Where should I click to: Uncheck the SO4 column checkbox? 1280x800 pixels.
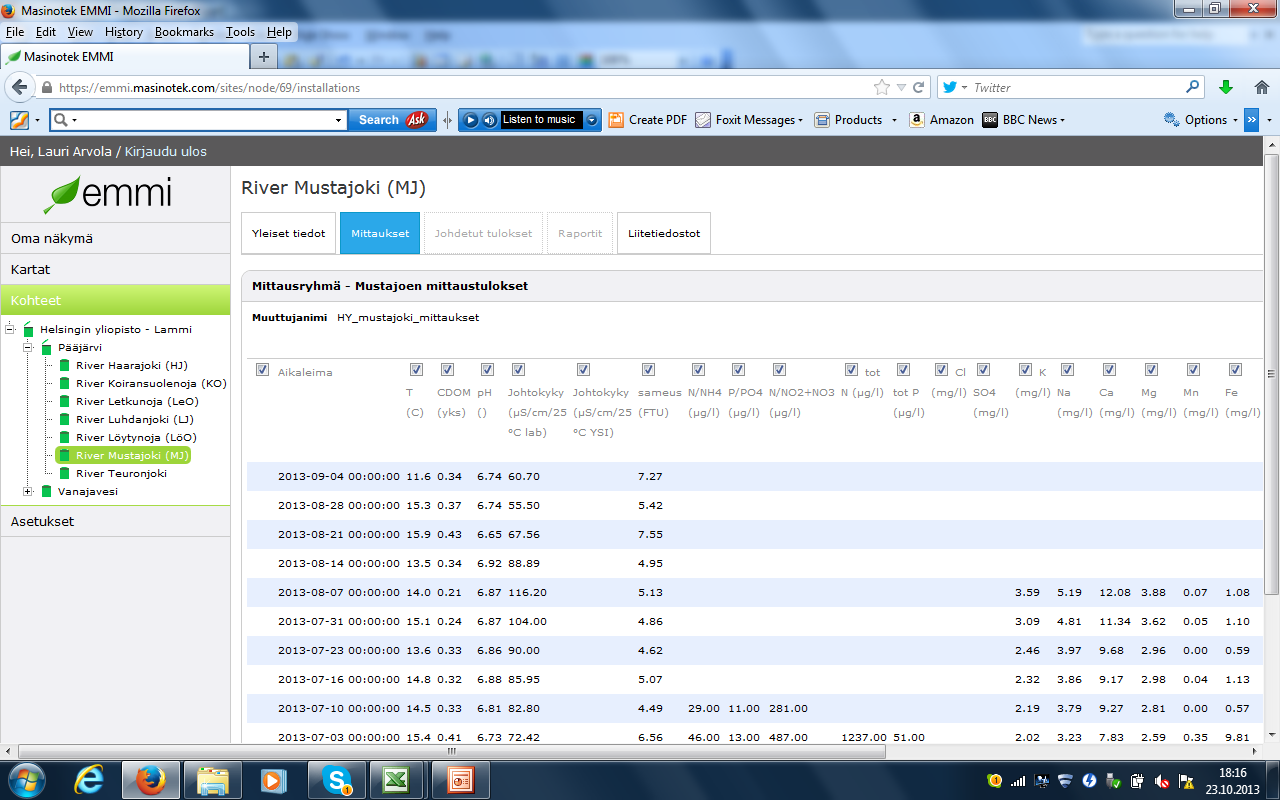[983, 370]
